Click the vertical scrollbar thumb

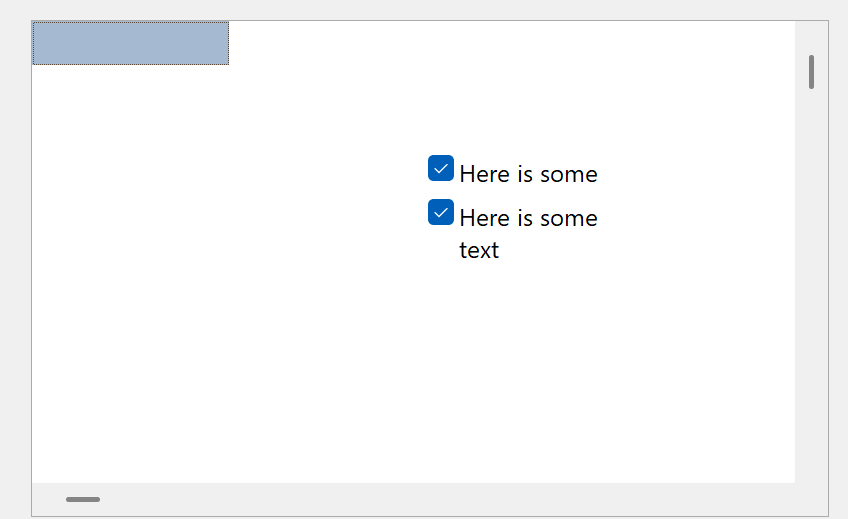coord(811,72)
